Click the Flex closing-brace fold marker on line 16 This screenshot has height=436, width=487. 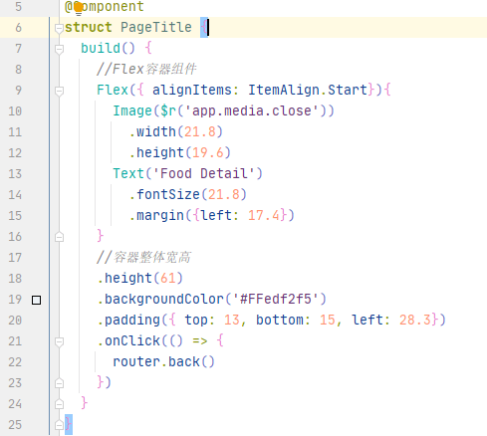(x=59, y=237)
